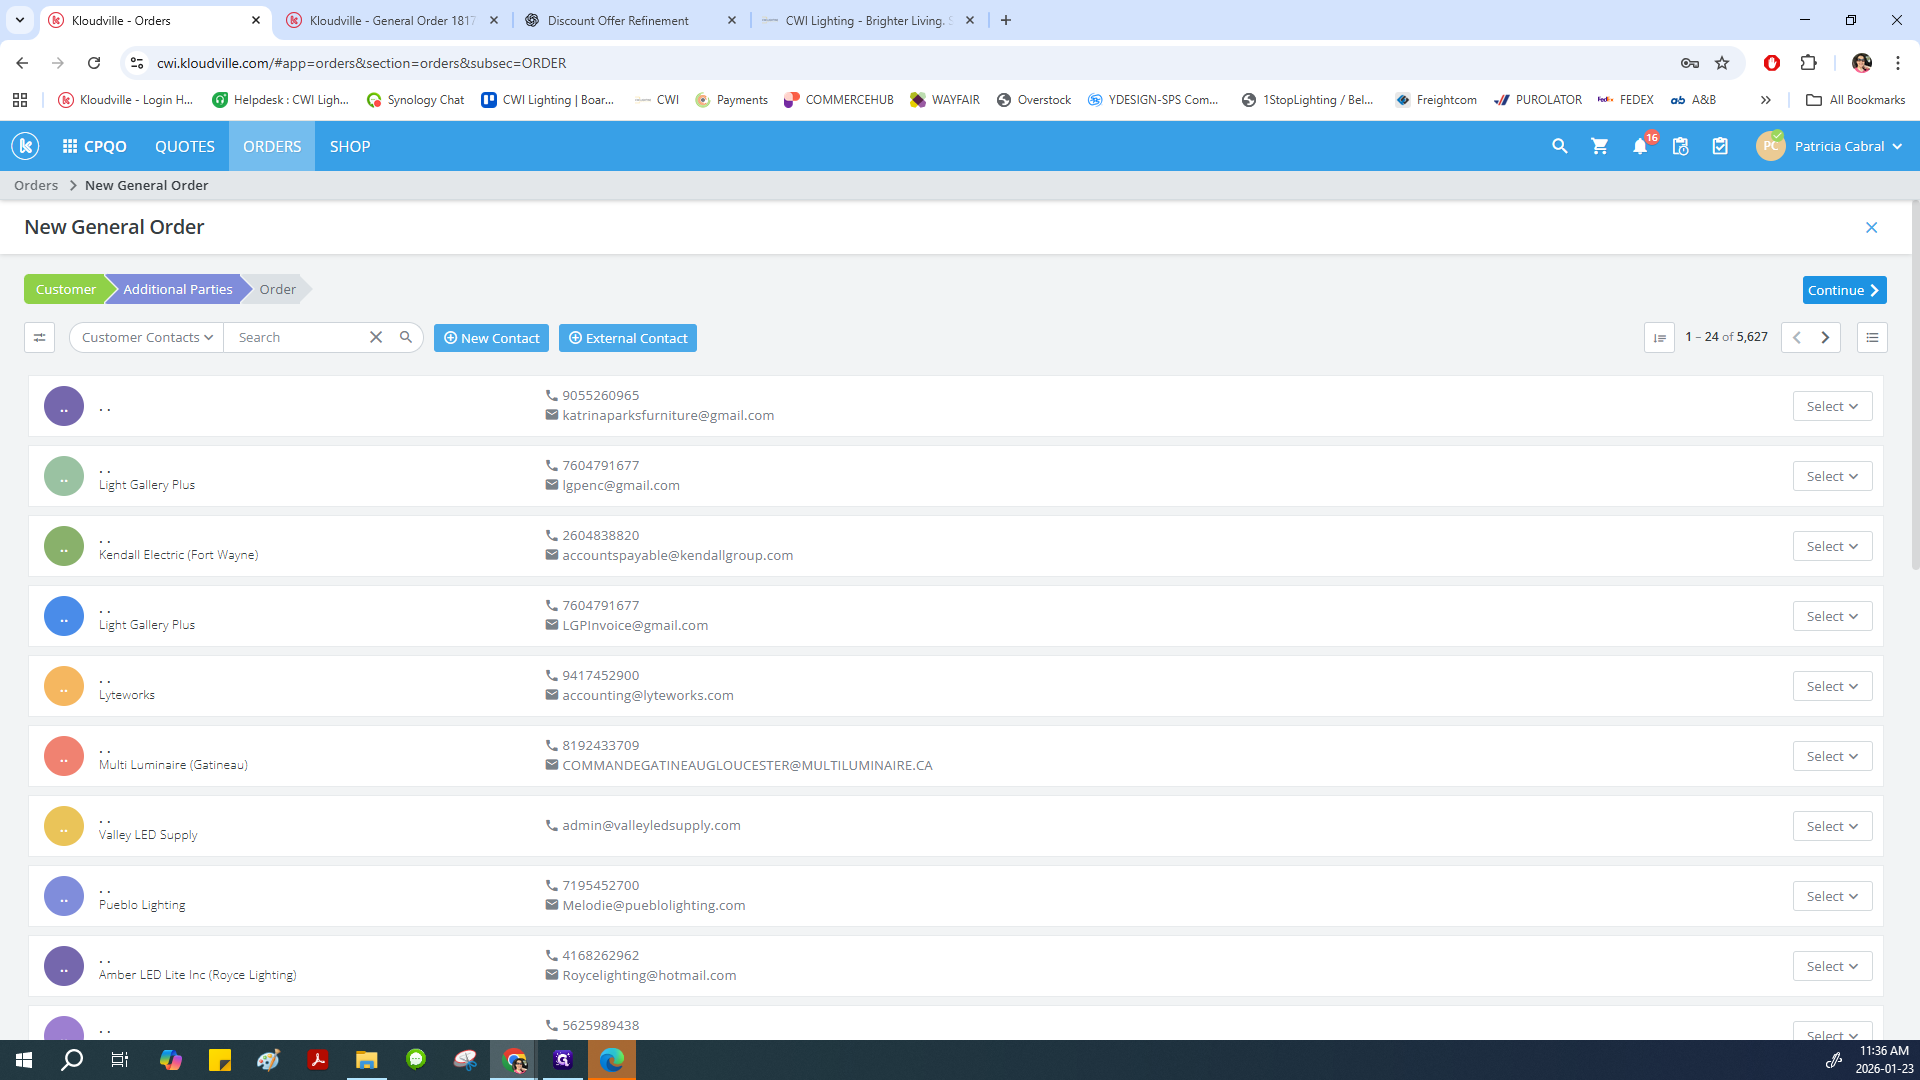Viewport: 1920px width, 1080px height.
Task: Open Select dropdown for Lyteworks
Action: click(1832, 686)
